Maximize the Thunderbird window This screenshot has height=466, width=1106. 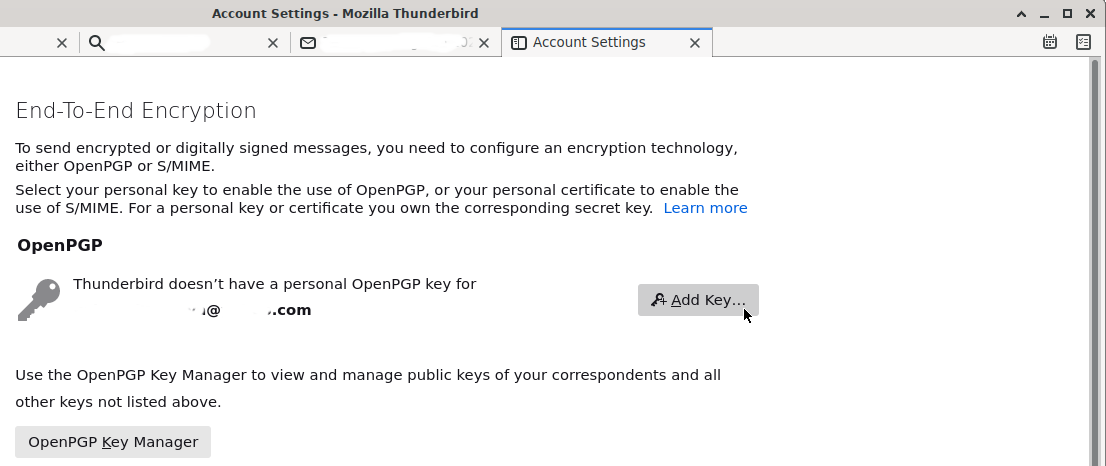[x=1067, y=14]
